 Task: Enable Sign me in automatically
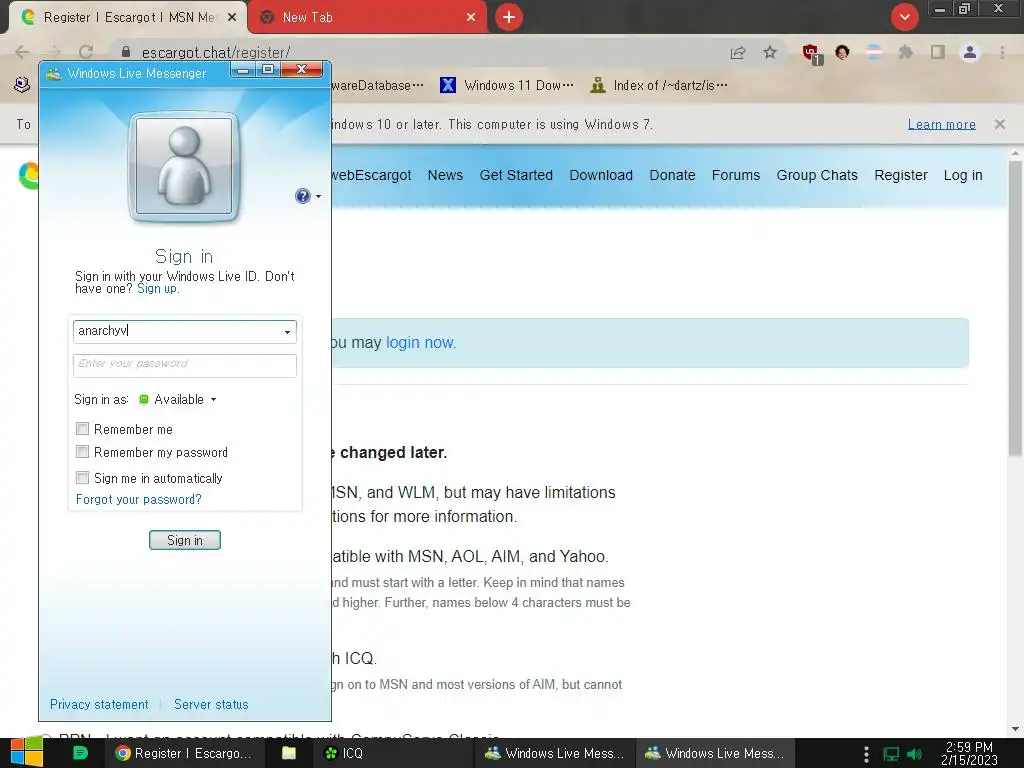82,478
